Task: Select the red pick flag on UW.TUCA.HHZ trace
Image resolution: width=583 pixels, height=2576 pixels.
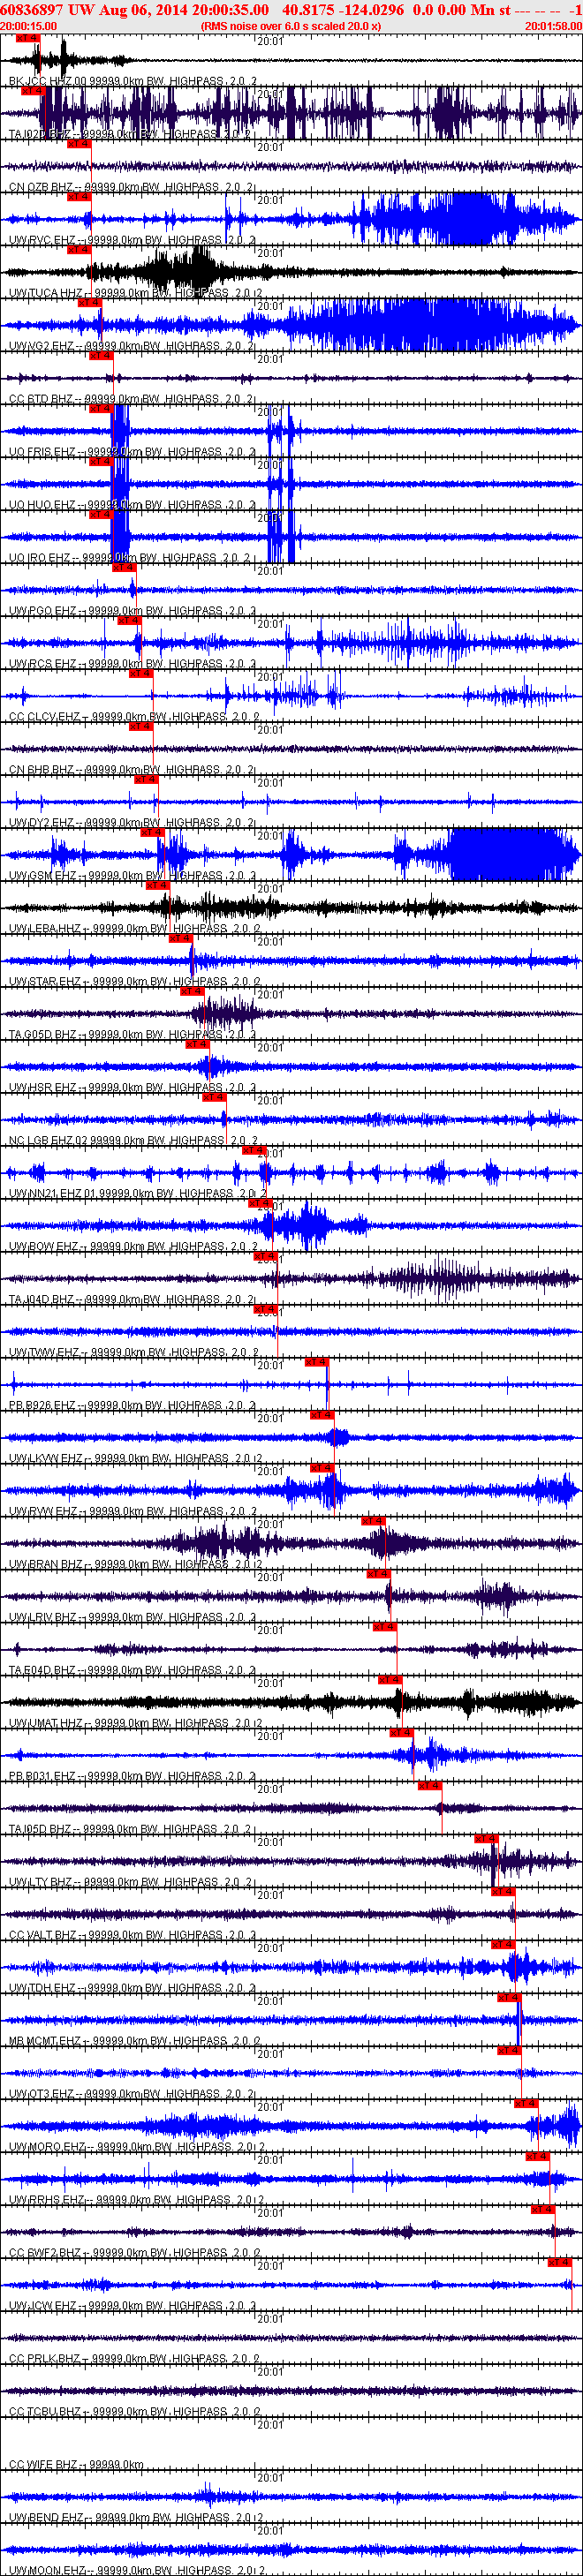Action: (x=79, y=250)
